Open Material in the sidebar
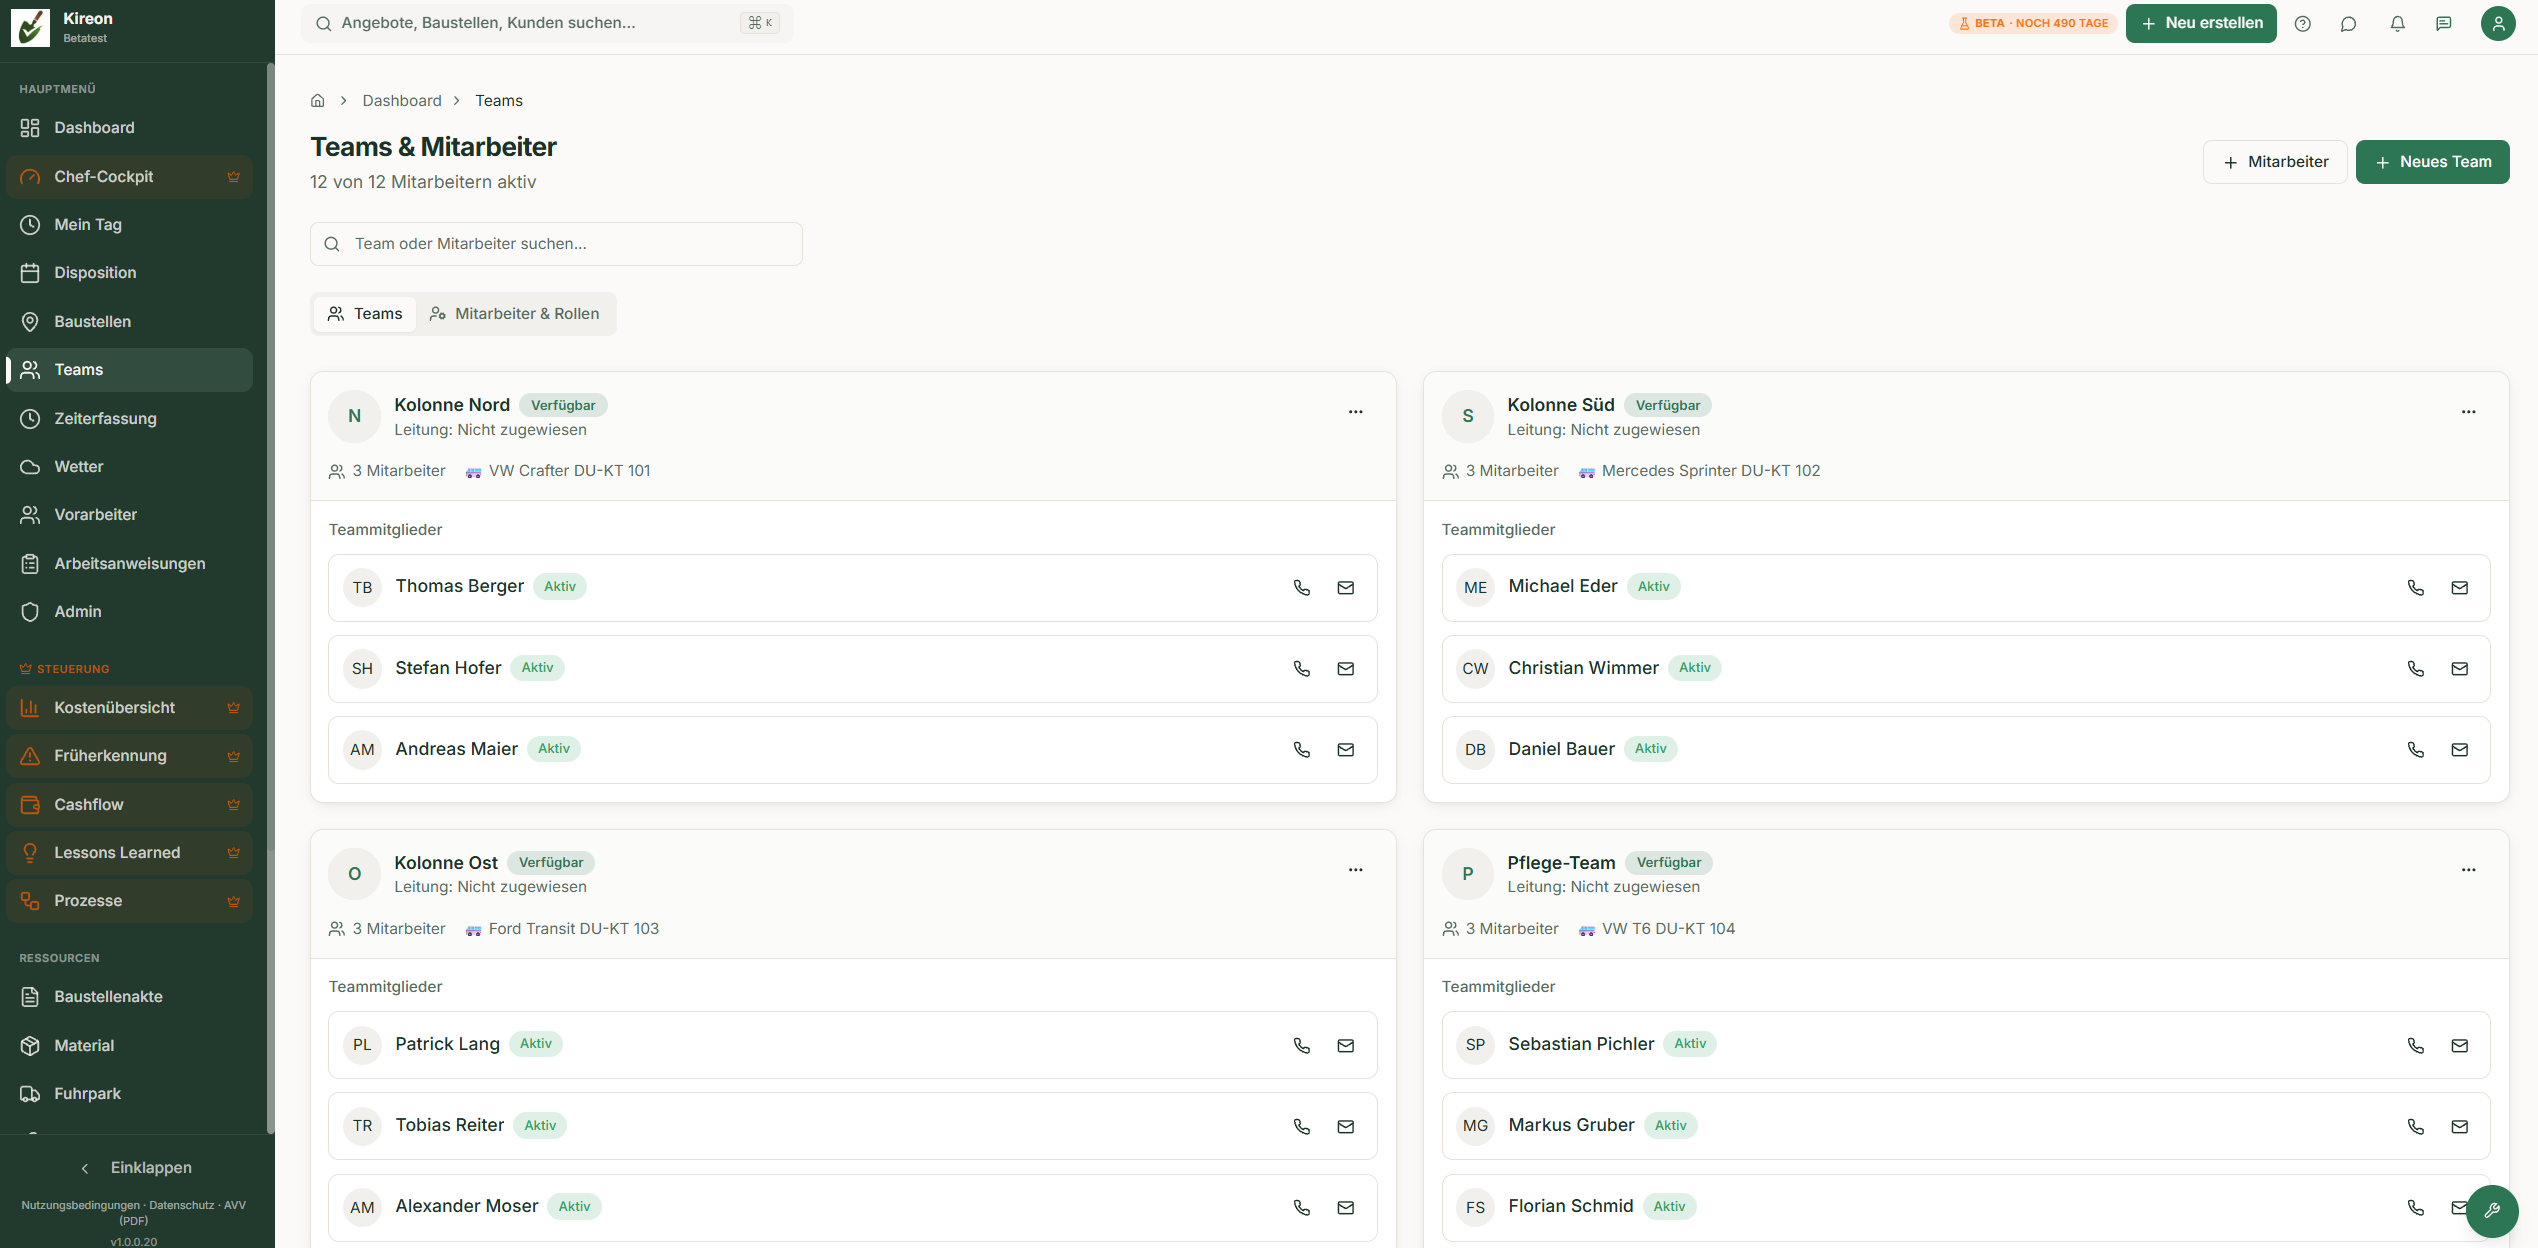This screenshot has height=1248, width=2538. tap(130, 1046)
